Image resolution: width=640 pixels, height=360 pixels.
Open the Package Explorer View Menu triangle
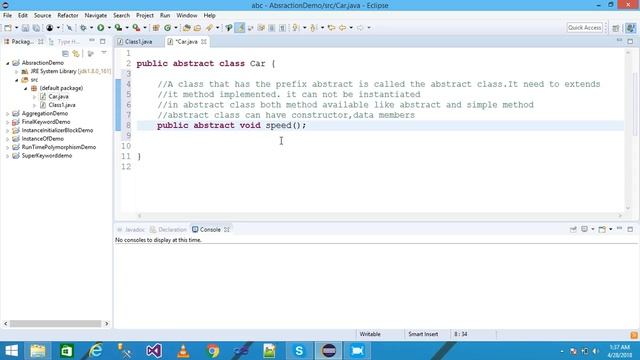click(104, 53)
